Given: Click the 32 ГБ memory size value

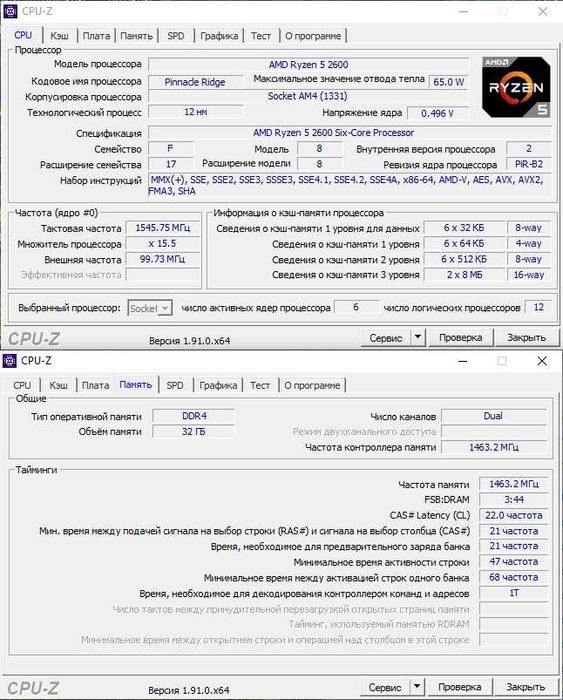Looking at the screenshot, I should point(194,432).
